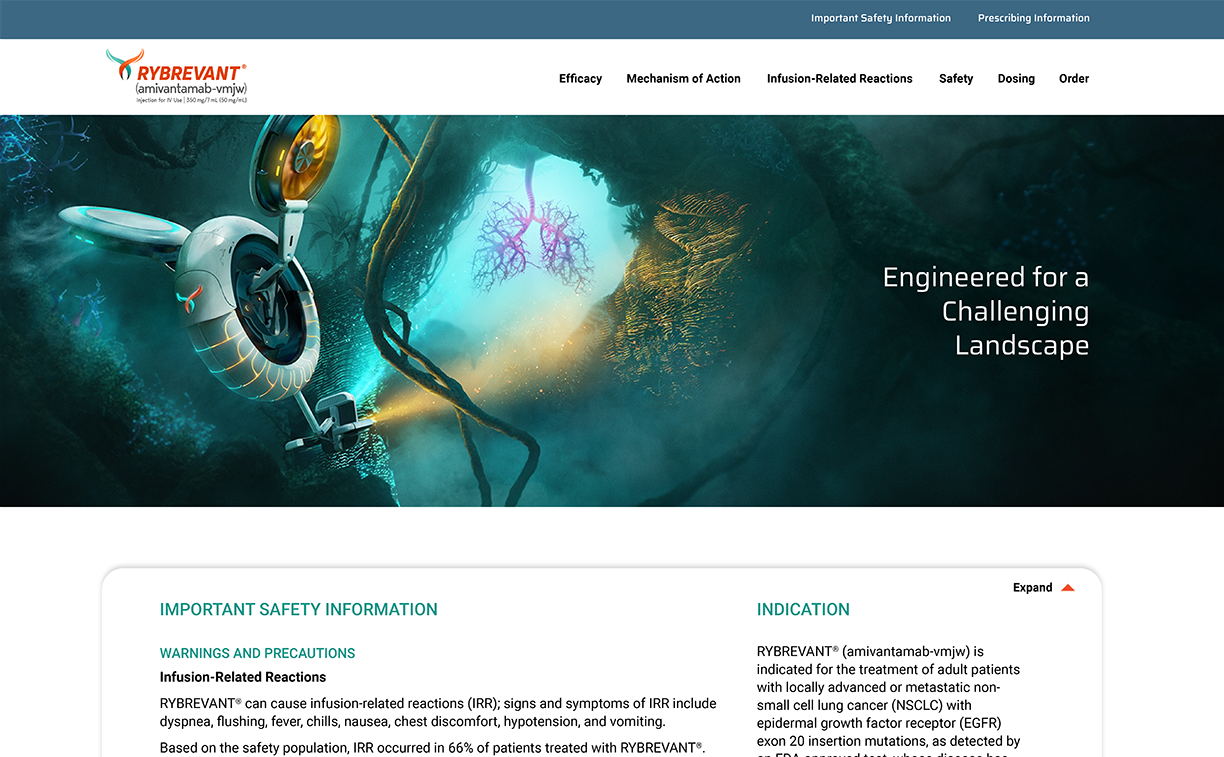Screen dimensions: 1224x757
Task: Click the hero image of the lung landscape
Action: (612, 311)
